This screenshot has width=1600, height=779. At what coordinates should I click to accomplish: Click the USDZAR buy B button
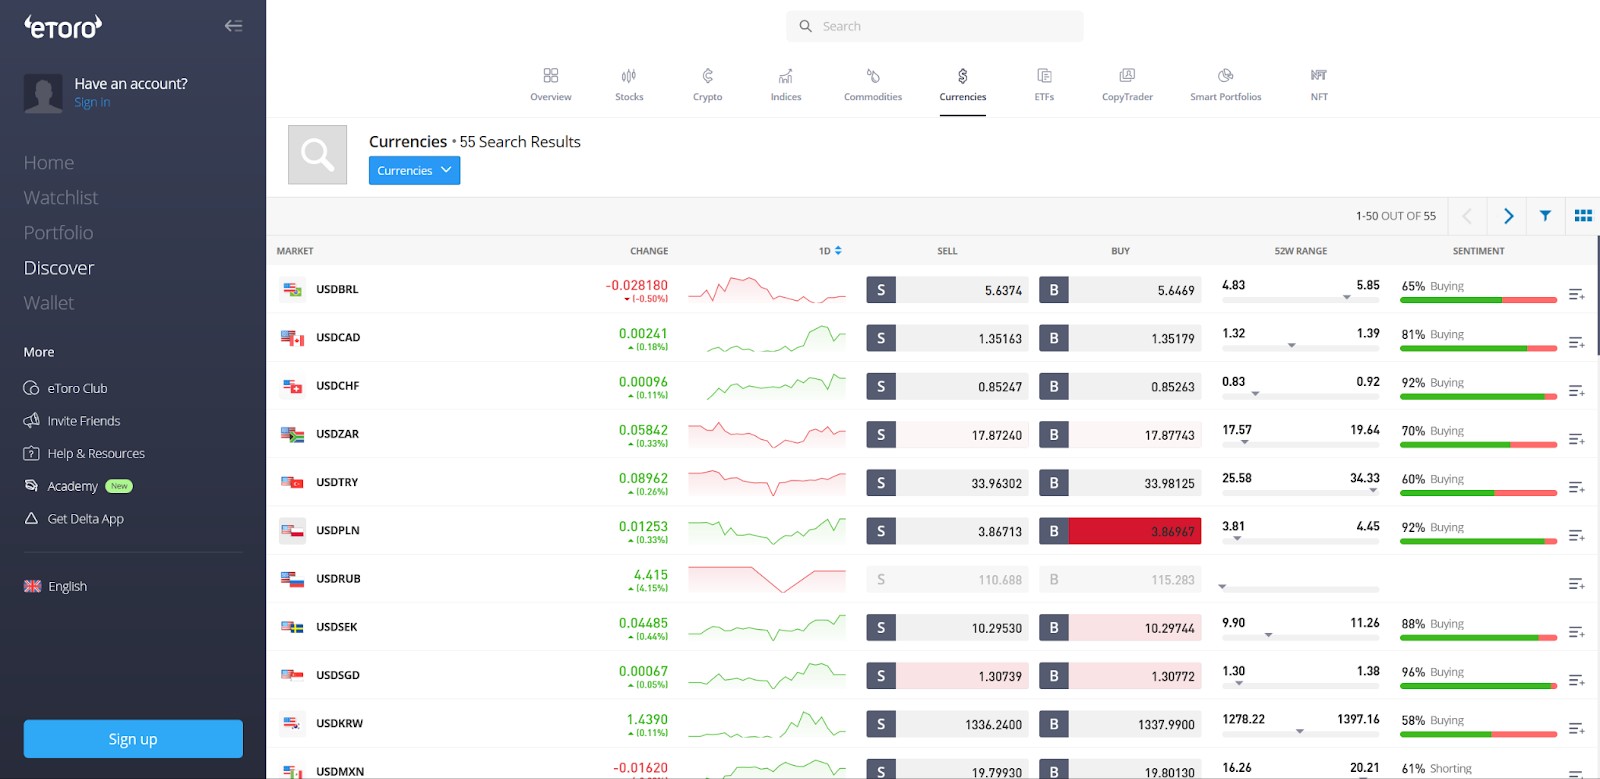click(1054, 434)
